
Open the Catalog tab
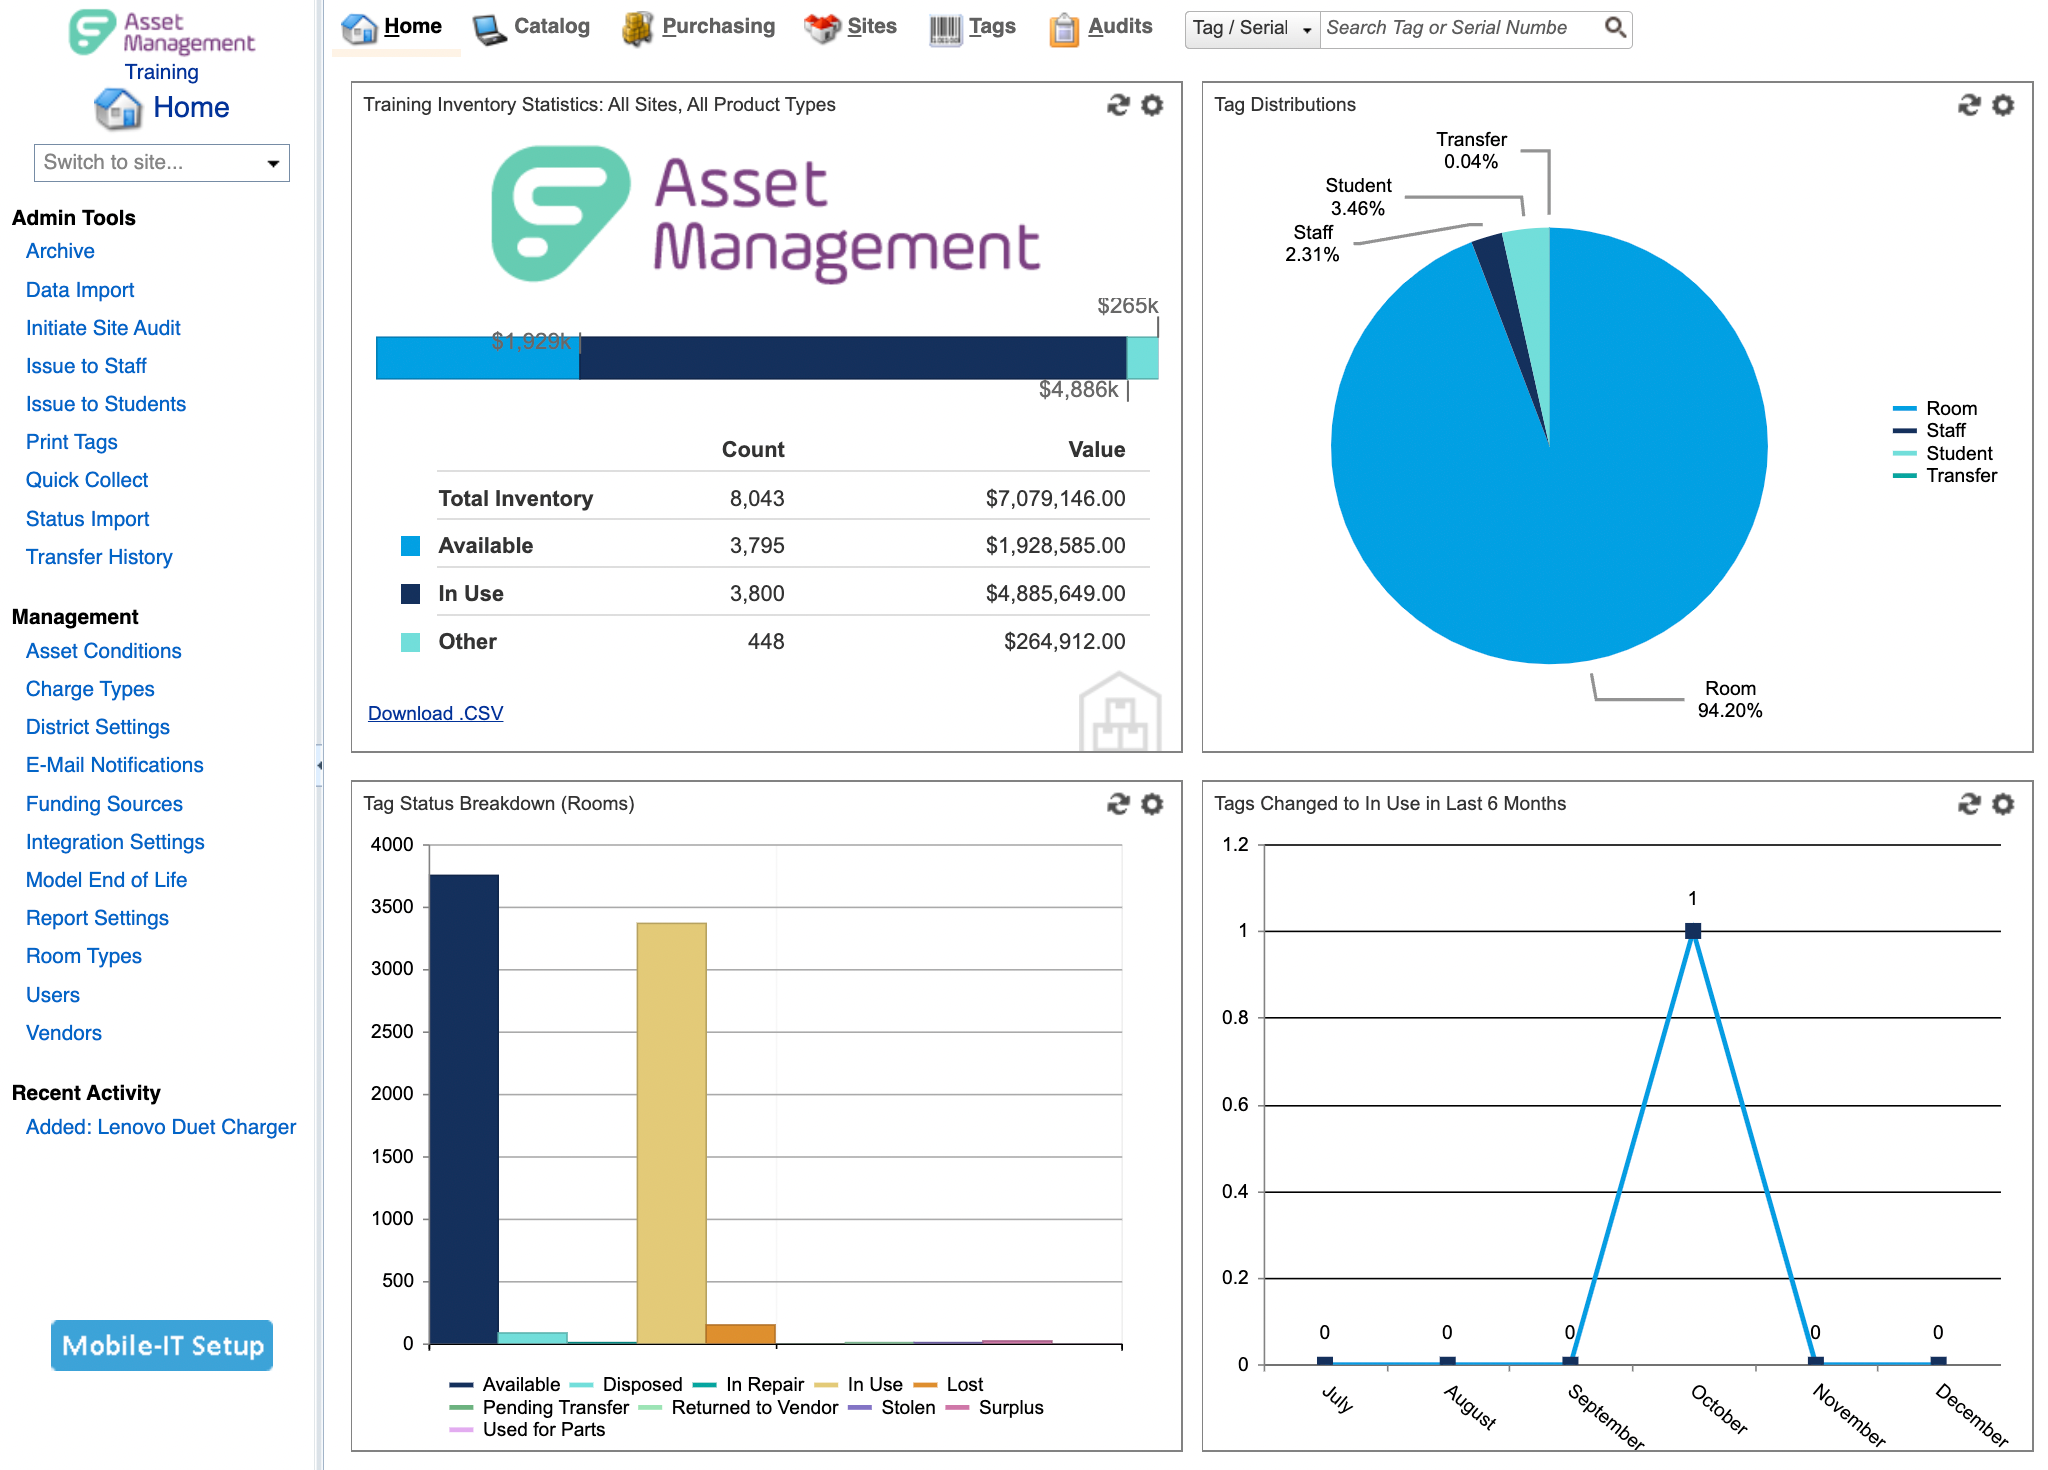(552, 27)
